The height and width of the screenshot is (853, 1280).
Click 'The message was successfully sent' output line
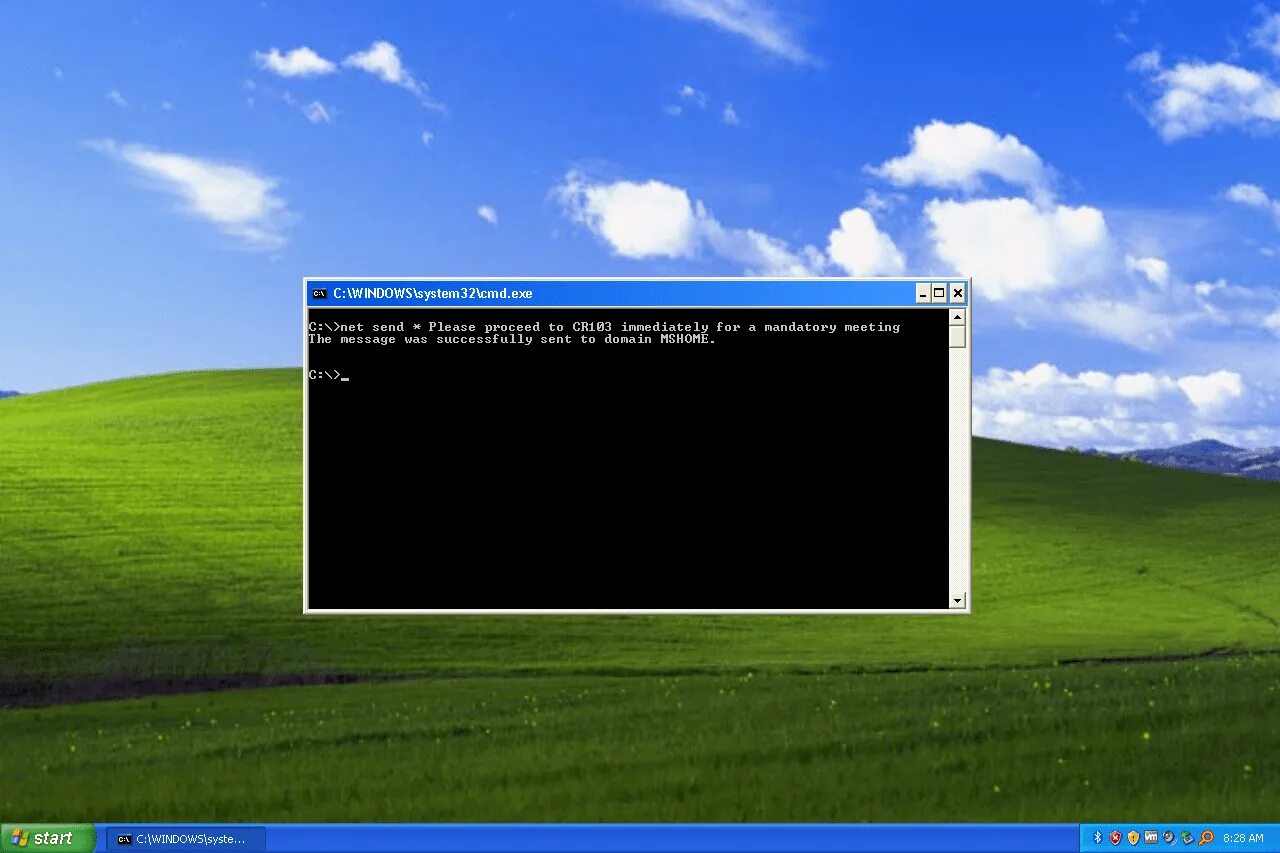coord(513,339)
